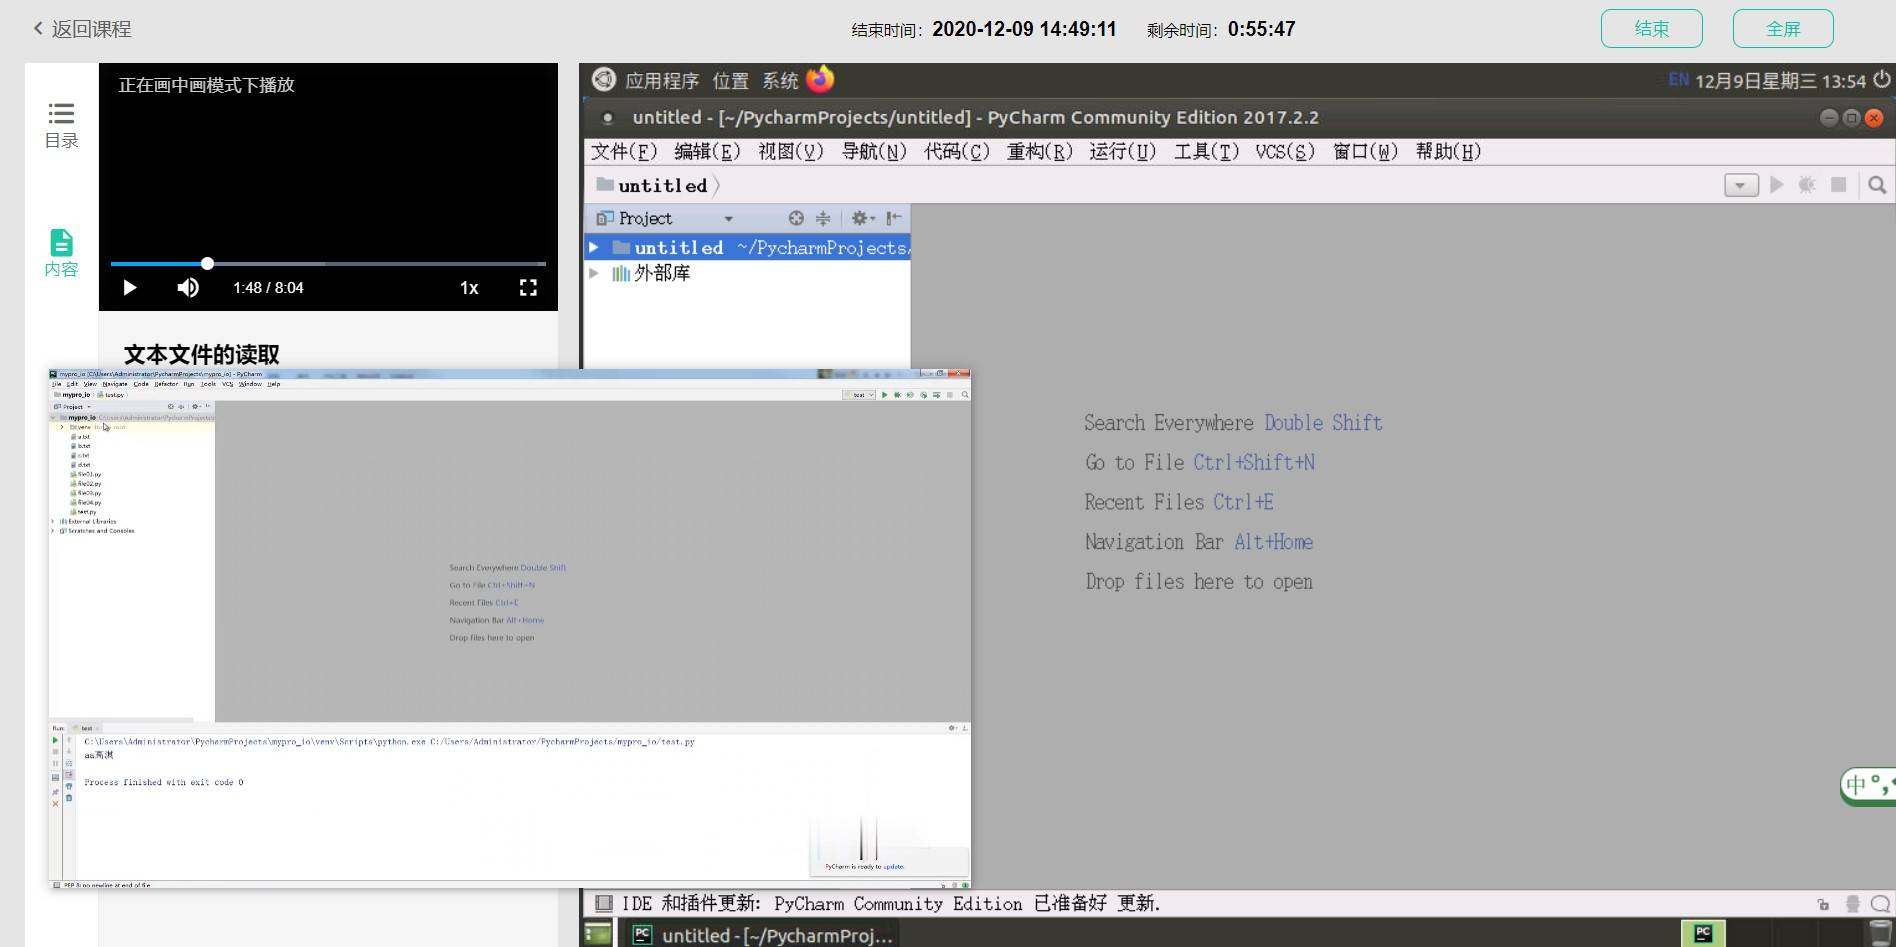Click Go to File Ctrl+Shift+N hint
The height and width of the screenshot is (947, 1896).
click(1200, 462)
